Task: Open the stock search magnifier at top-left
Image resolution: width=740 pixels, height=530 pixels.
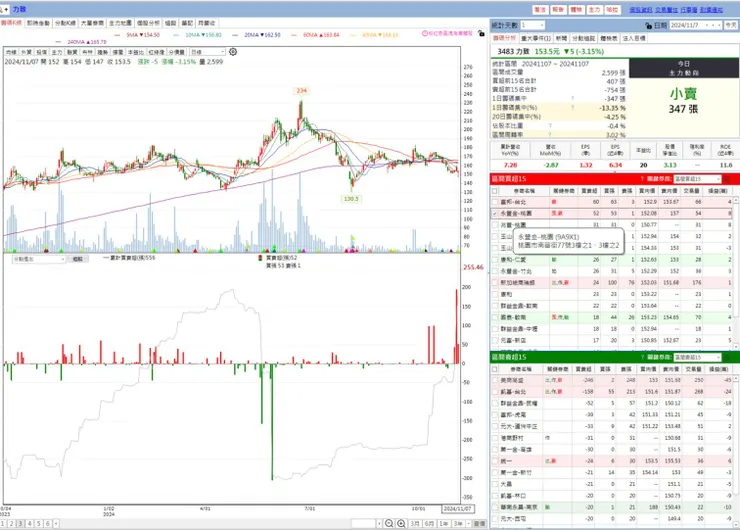Action: coord(1,9)
